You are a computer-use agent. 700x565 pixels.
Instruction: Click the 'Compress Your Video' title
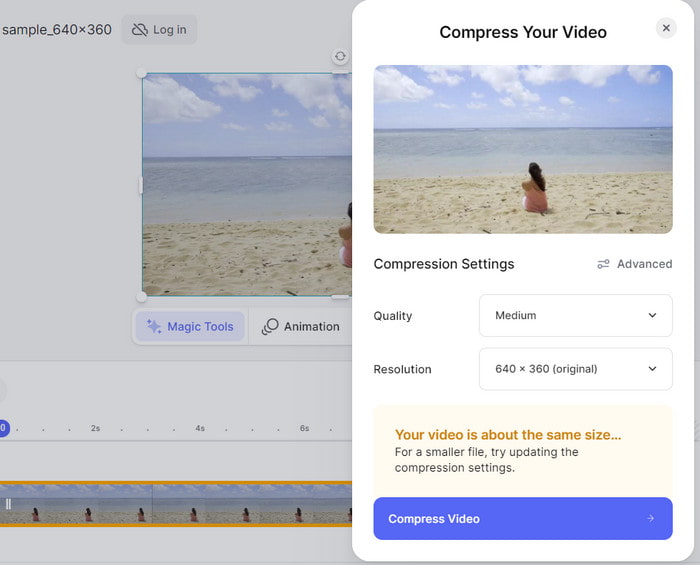click(x=523, y=32)
